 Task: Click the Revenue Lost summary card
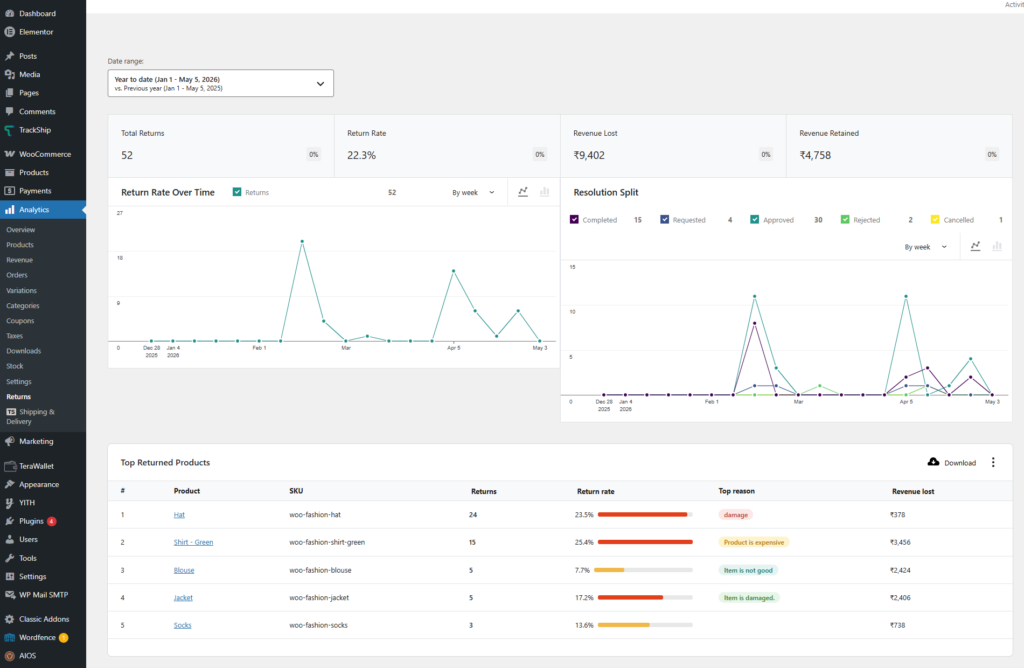pyautogui.click(x=673, y=146)
